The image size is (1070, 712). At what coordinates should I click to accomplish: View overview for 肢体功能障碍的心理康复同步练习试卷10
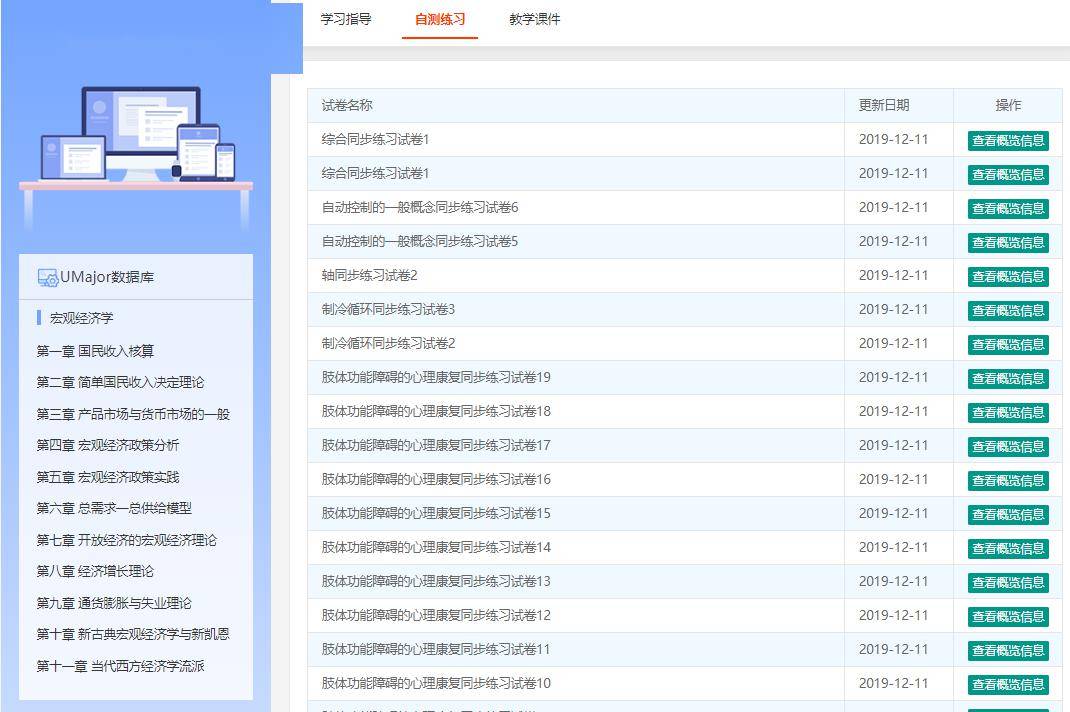[x=1008, y=685]
